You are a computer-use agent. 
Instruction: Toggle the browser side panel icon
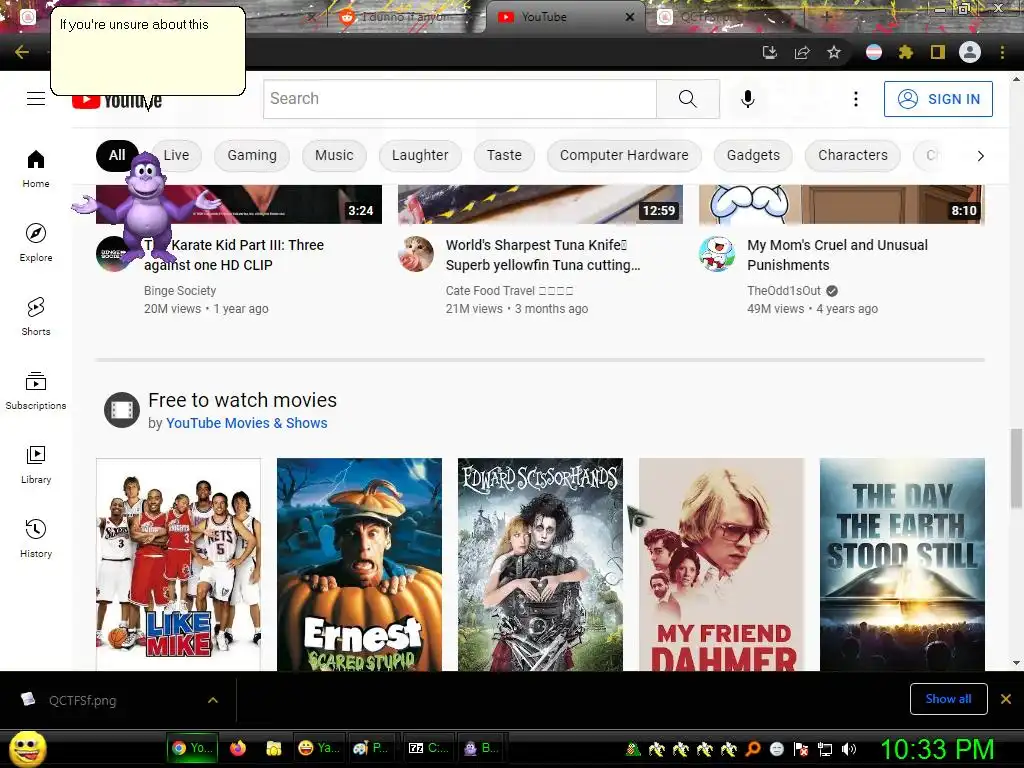[938, 52]
